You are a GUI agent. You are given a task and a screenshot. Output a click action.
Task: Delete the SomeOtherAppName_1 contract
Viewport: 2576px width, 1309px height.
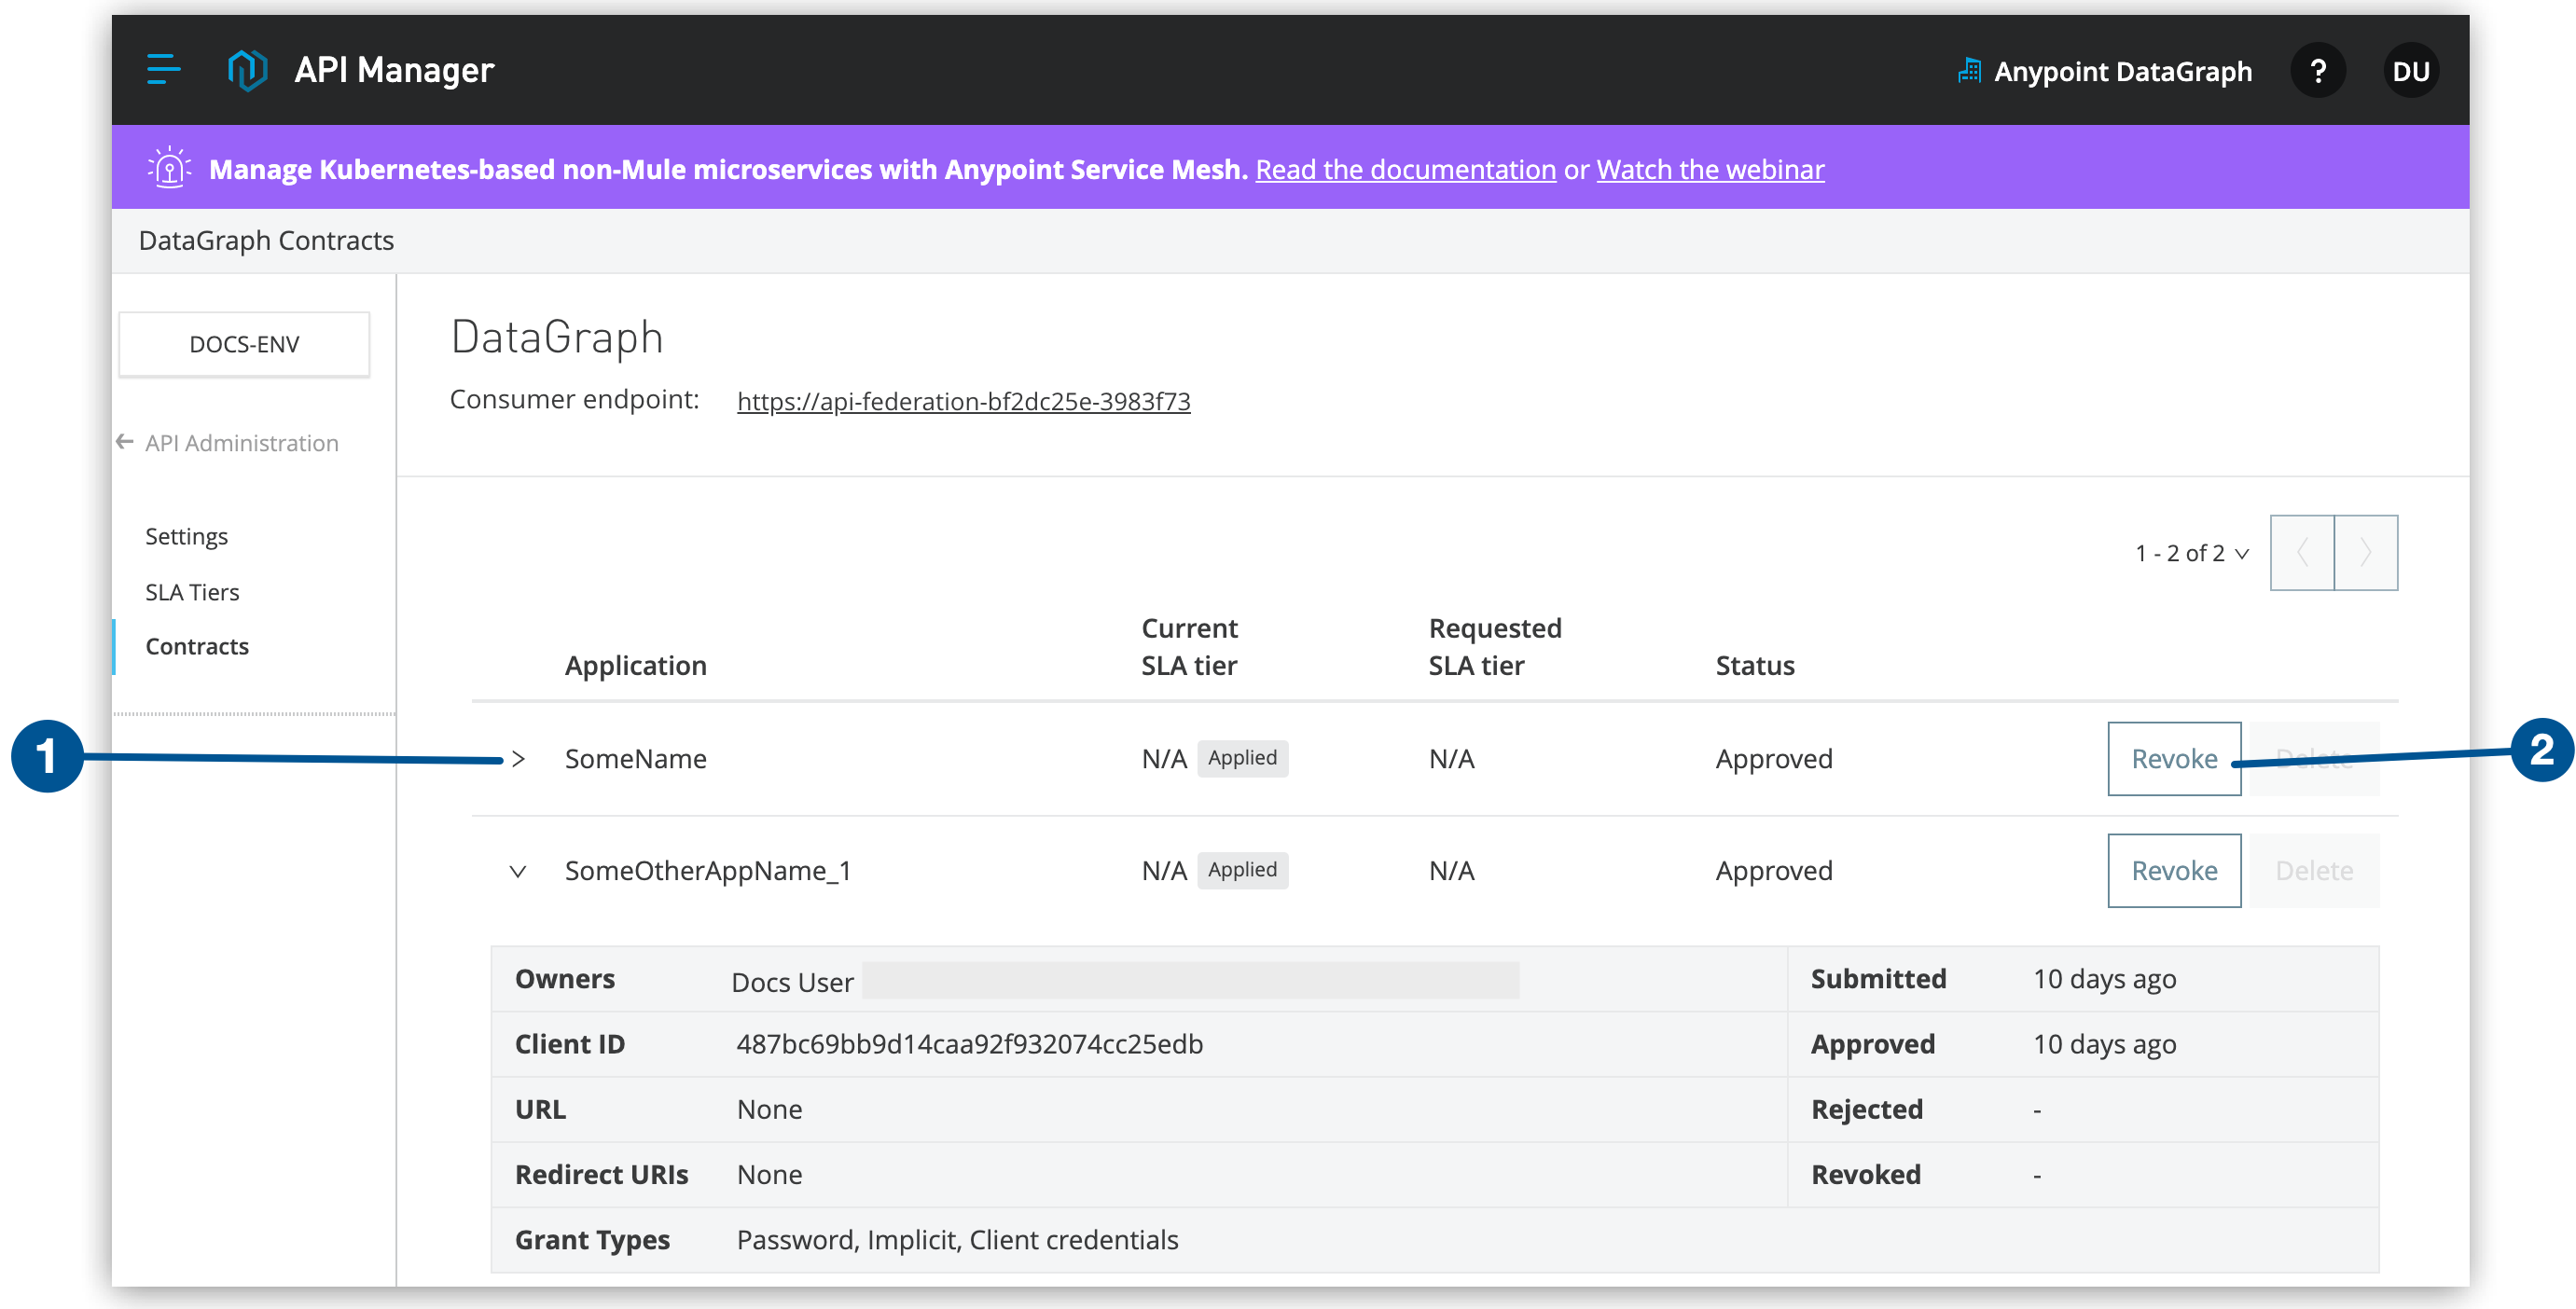[2318, 870]
